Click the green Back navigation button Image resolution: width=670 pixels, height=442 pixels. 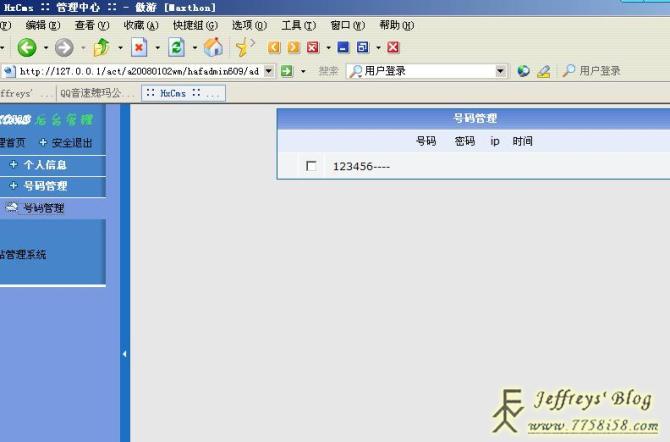pos(26,47)
